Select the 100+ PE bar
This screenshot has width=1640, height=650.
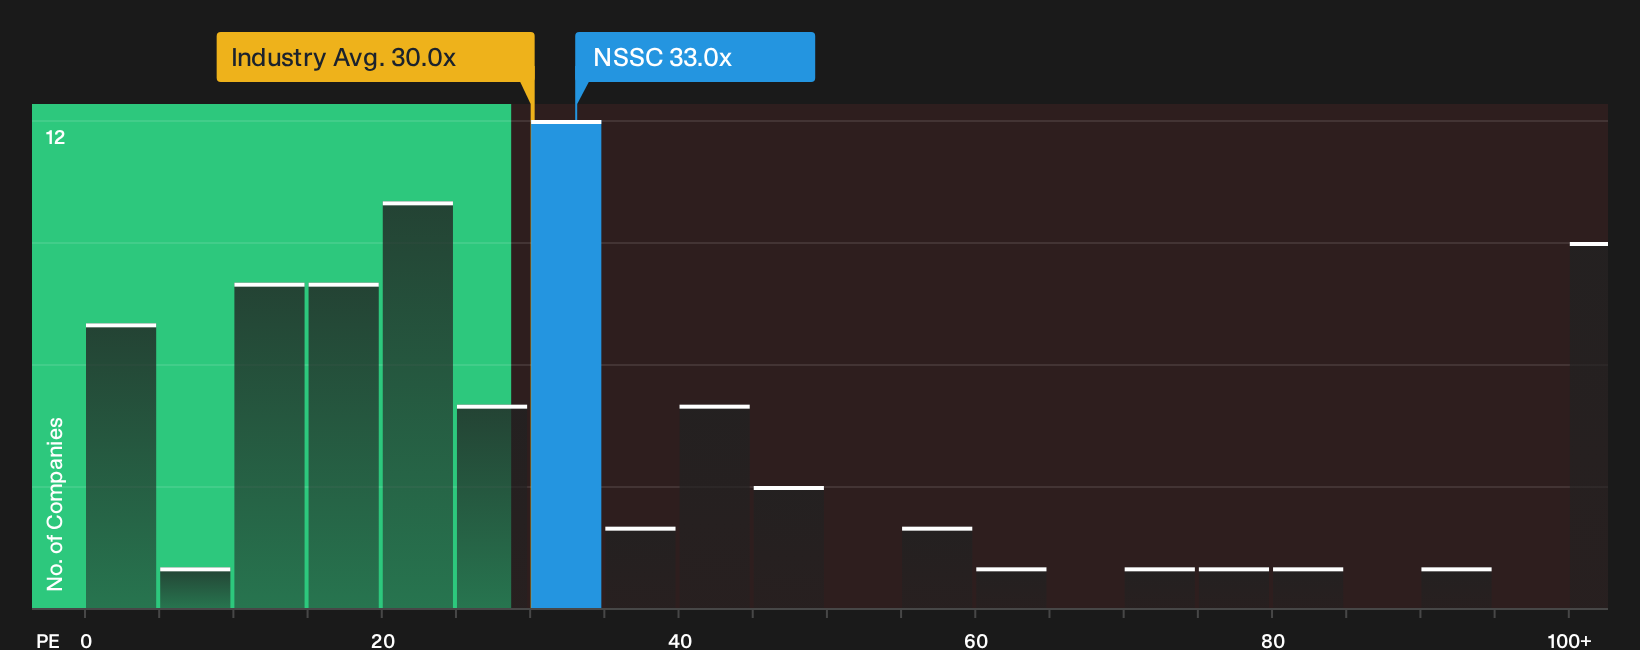pyautogui.click(x=1589, y=425)
